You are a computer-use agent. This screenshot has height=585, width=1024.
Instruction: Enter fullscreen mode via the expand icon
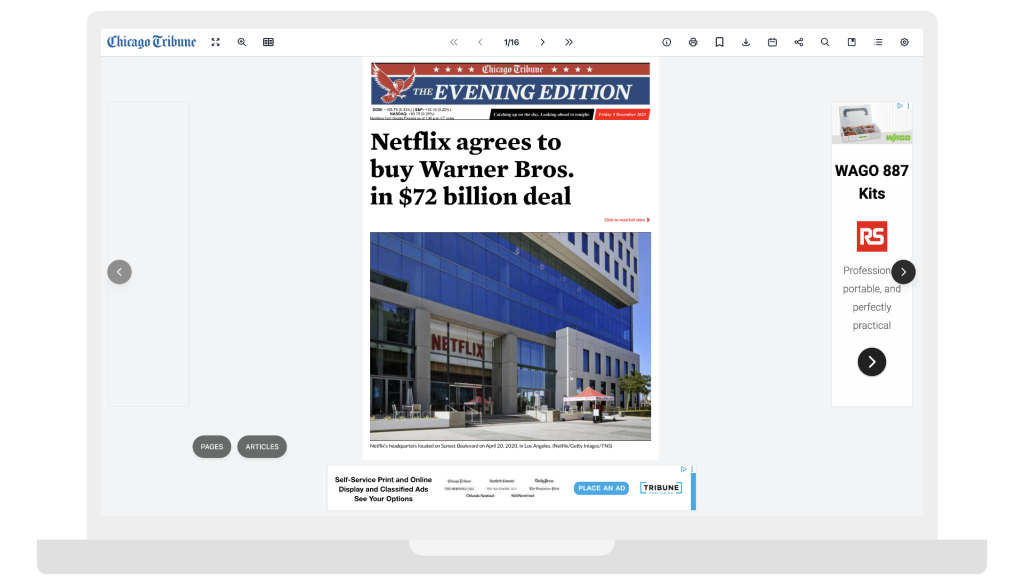(216, 42)
